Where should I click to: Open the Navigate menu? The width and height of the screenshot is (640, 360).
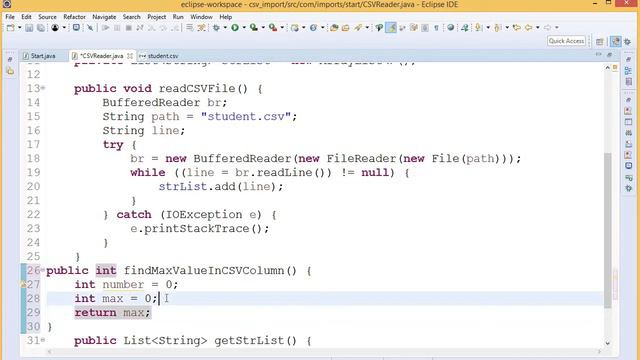point(104,17)
